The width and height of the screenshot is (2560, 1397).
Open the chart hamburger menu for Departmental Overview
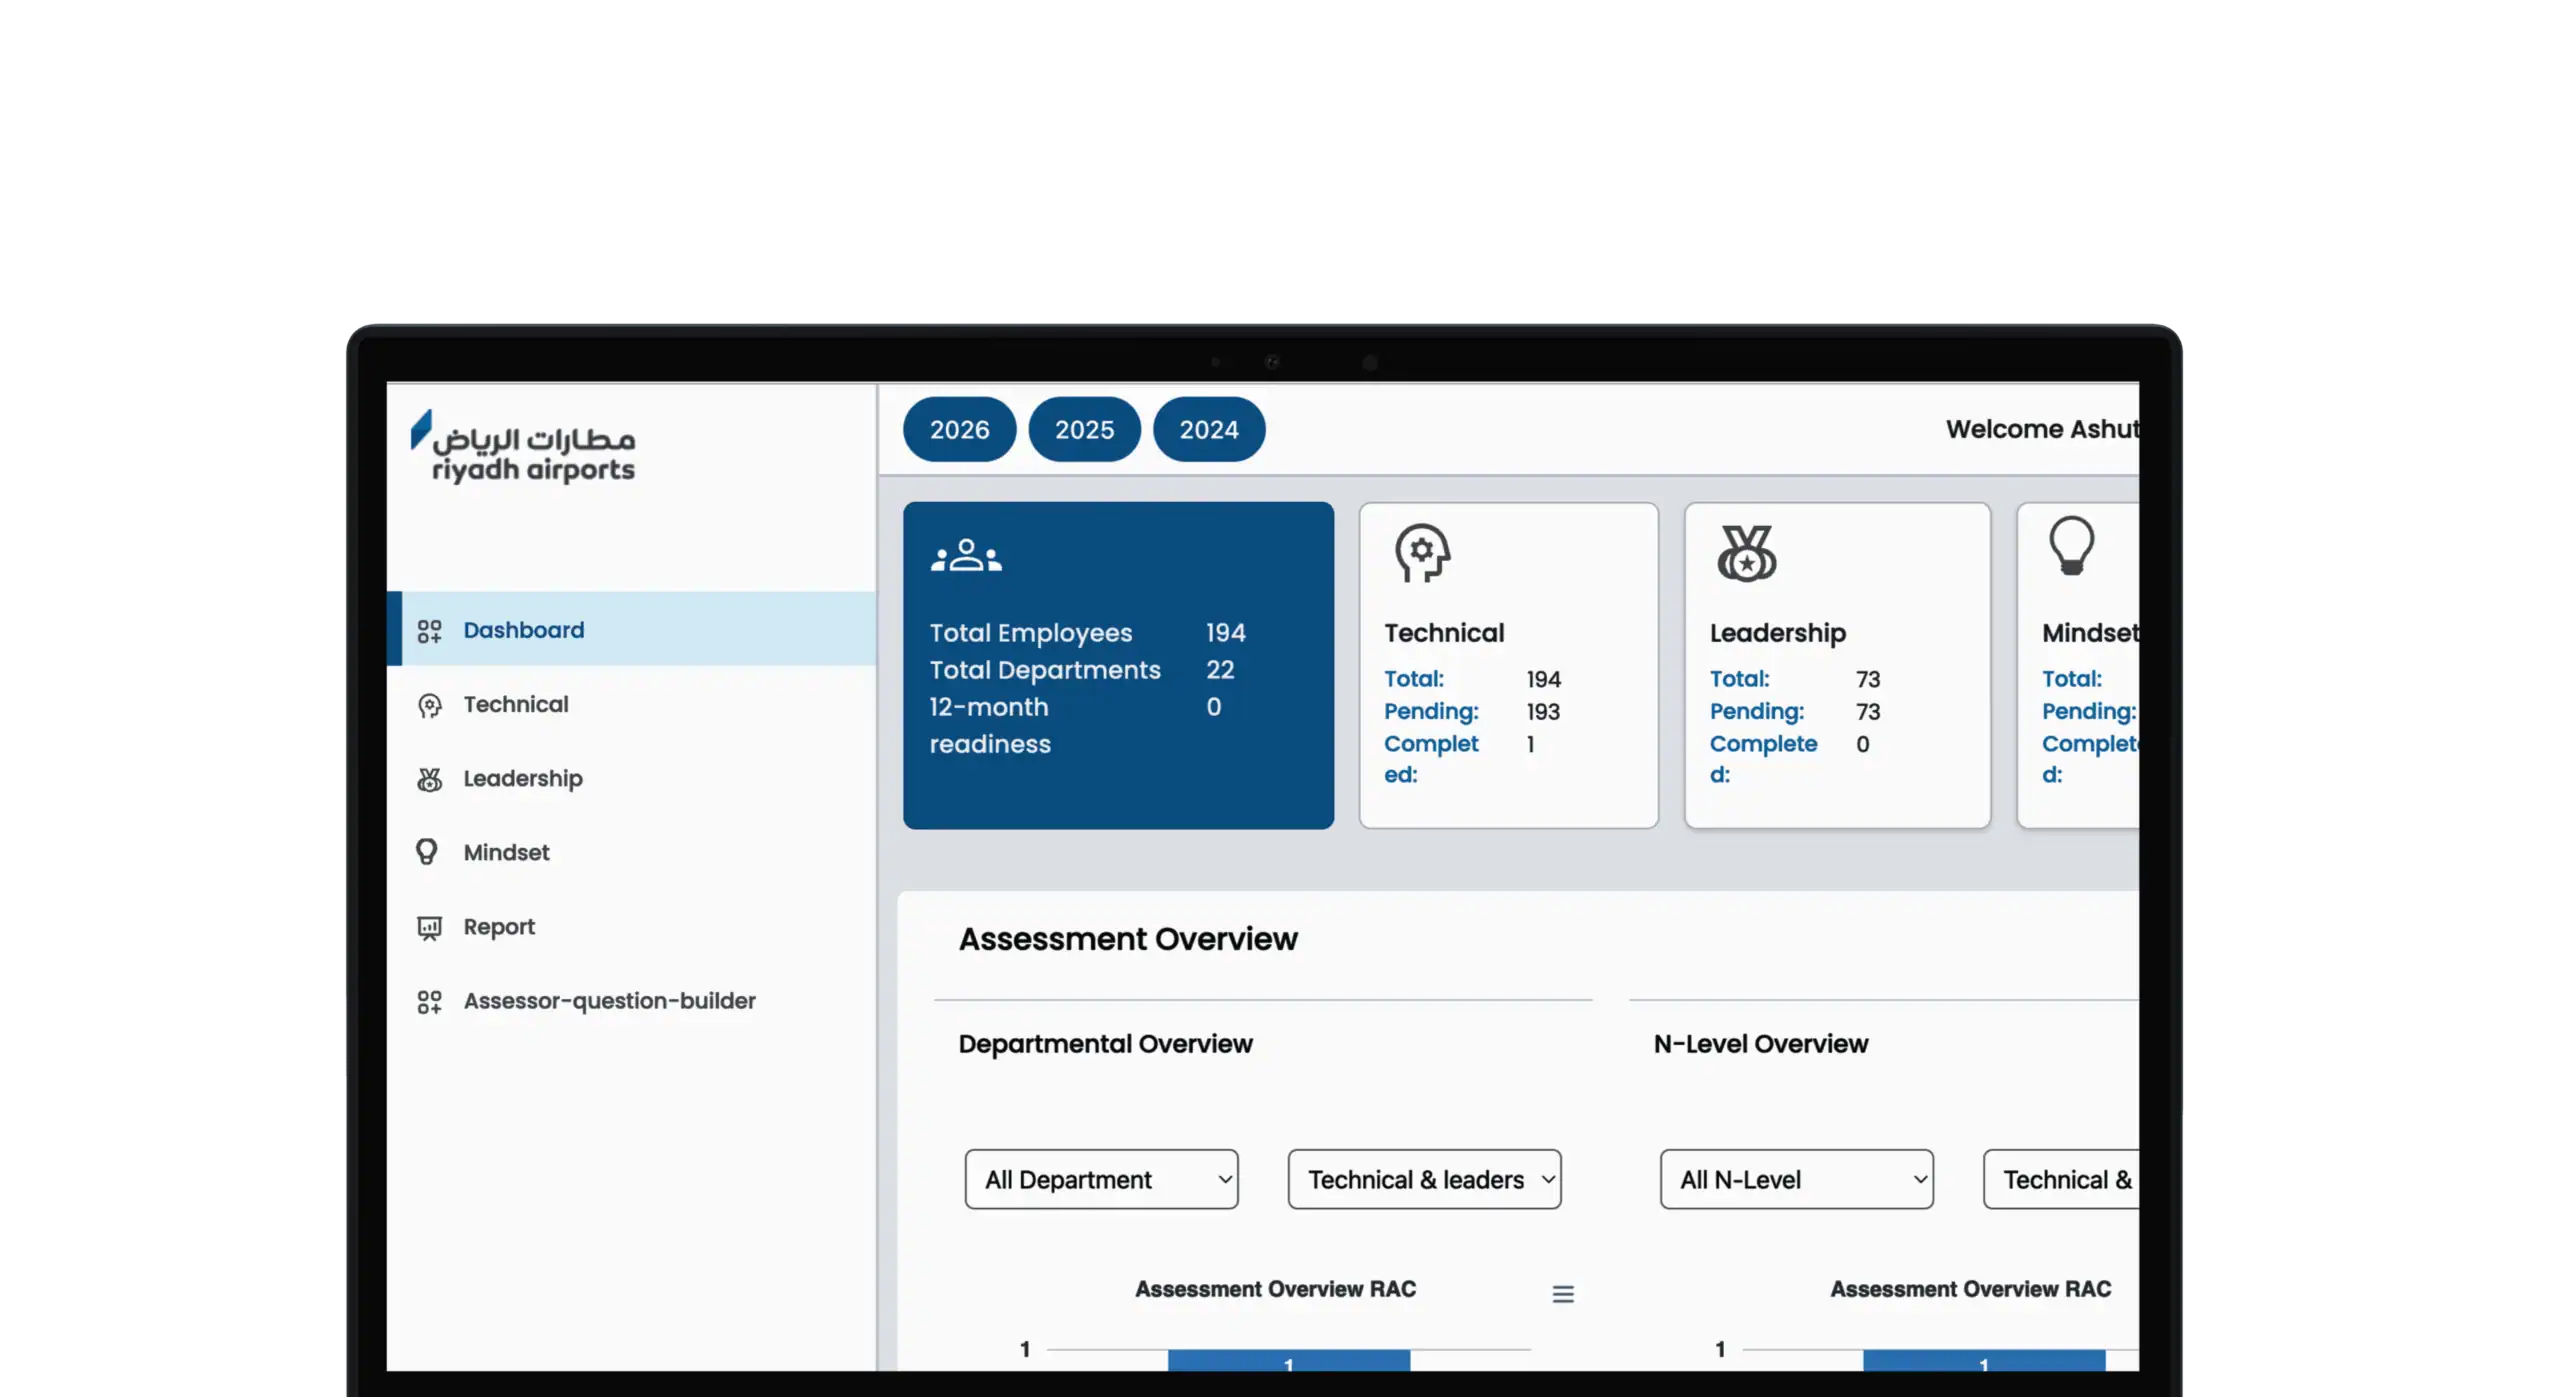click(1562, 1294)
